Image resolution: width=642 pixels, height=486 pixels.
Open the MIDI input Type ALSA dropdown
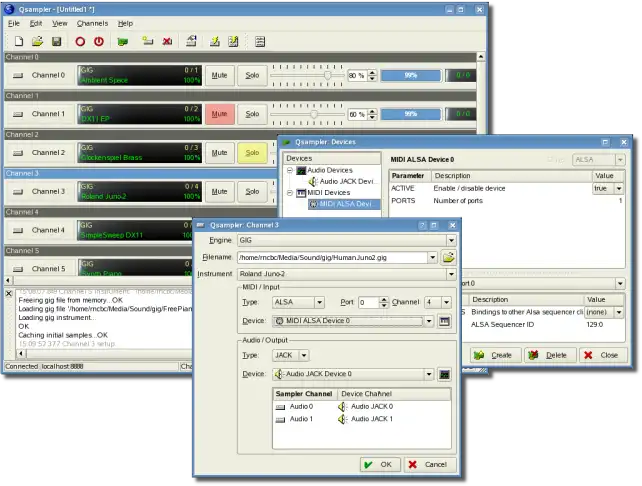point(319,303)
